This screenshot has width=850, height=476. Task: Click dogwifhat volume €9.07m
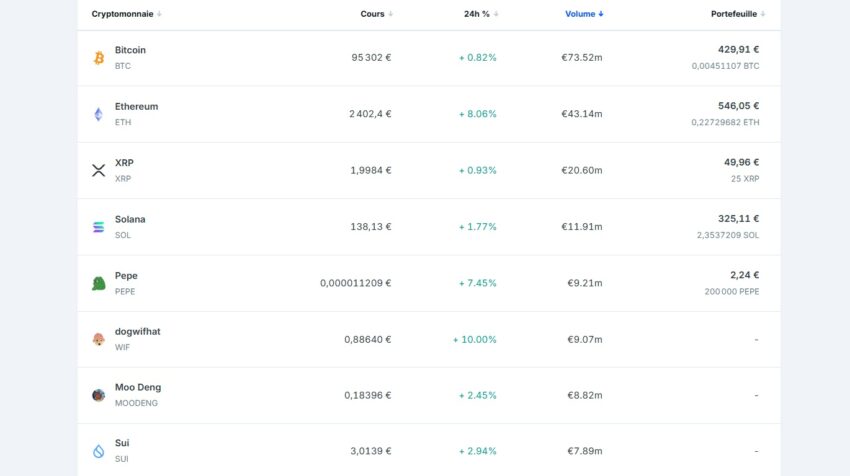[585, 339]
